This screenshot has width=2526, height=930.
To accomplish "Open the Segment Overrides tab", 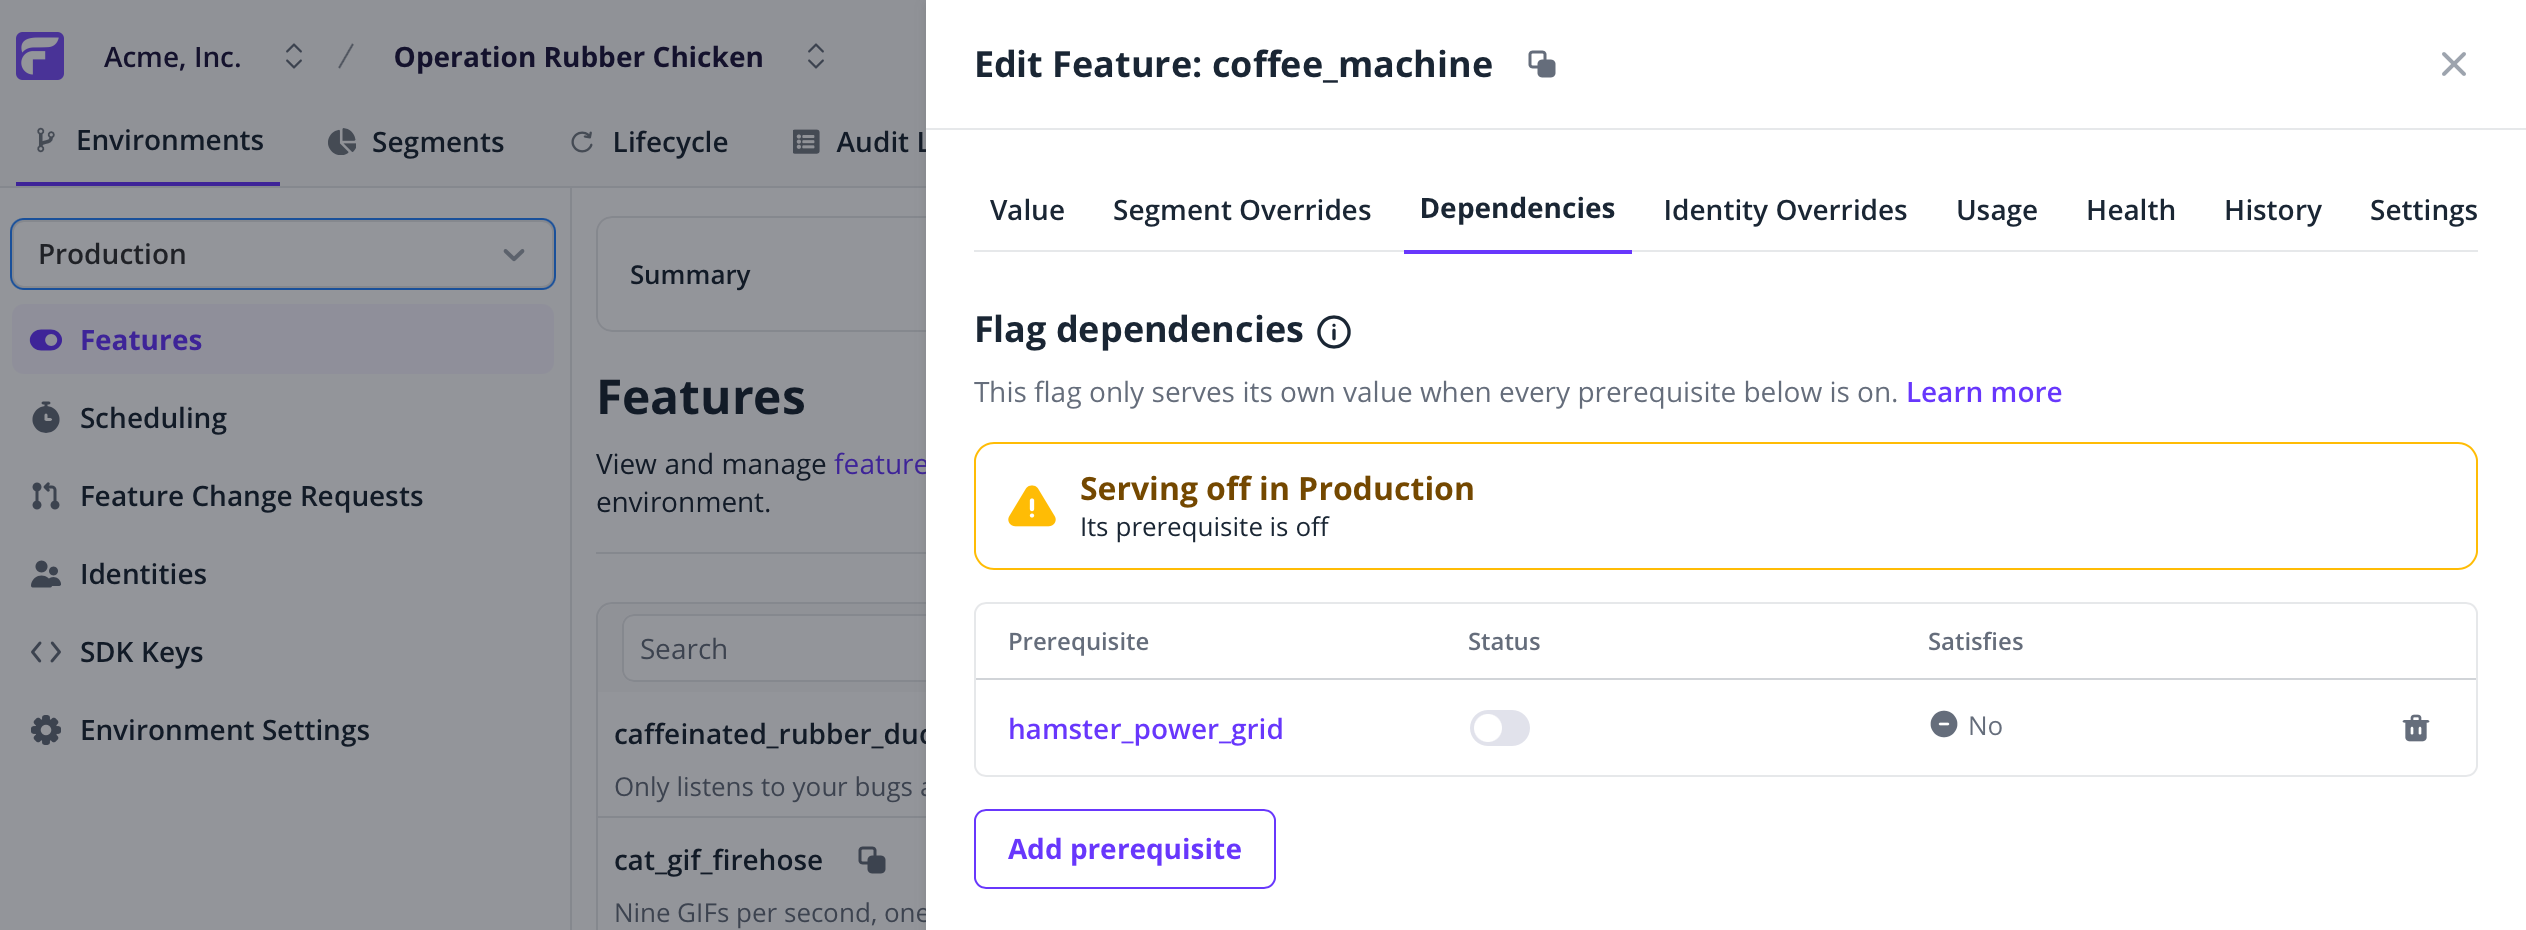I will click(1242, 210).
